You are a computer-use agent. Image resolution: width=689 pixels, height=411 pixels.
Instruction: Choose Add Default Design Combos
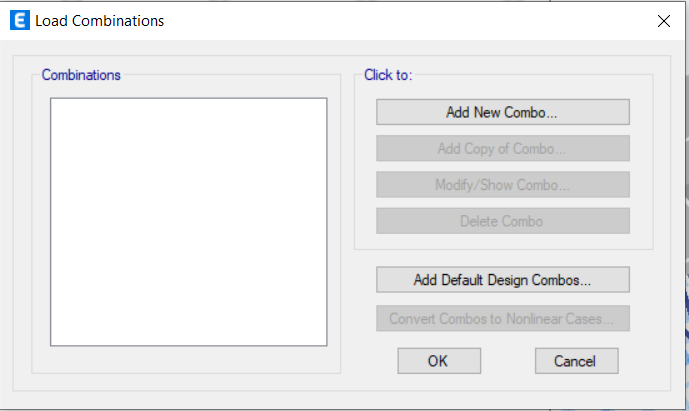coord(503,280)
